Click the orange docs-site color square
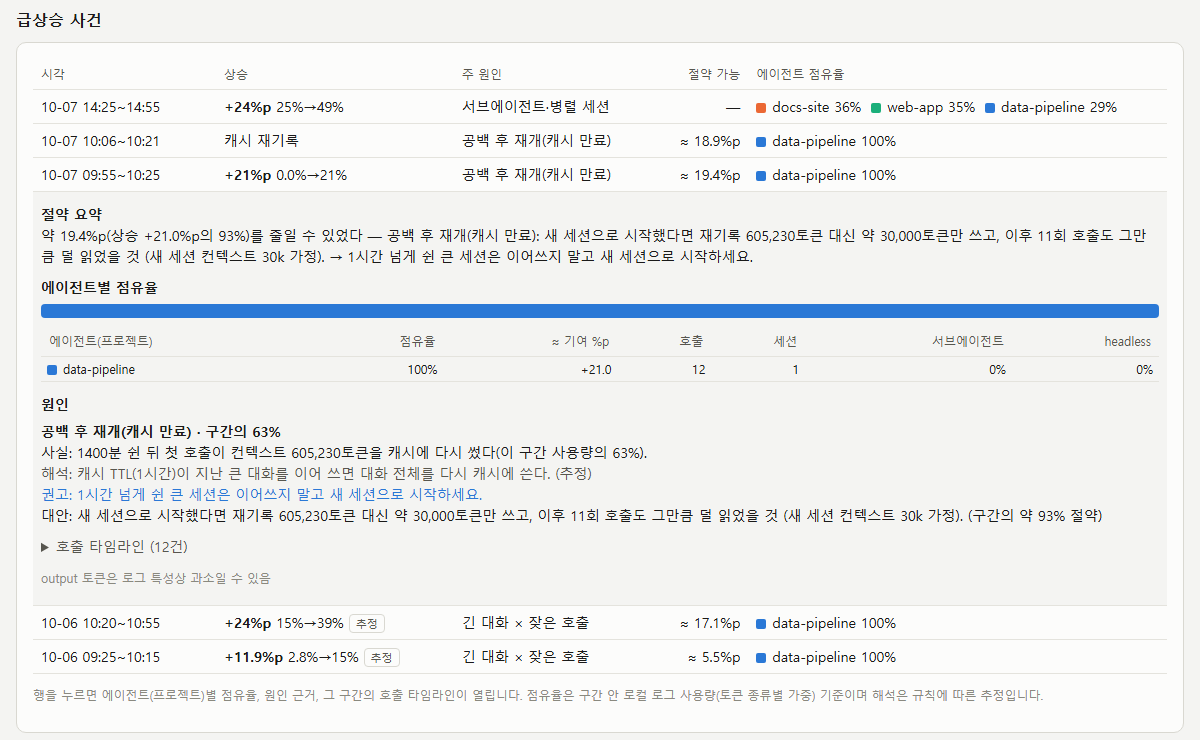The width and height of the screenshot is (1200, 740). click(x=761, y=107)
